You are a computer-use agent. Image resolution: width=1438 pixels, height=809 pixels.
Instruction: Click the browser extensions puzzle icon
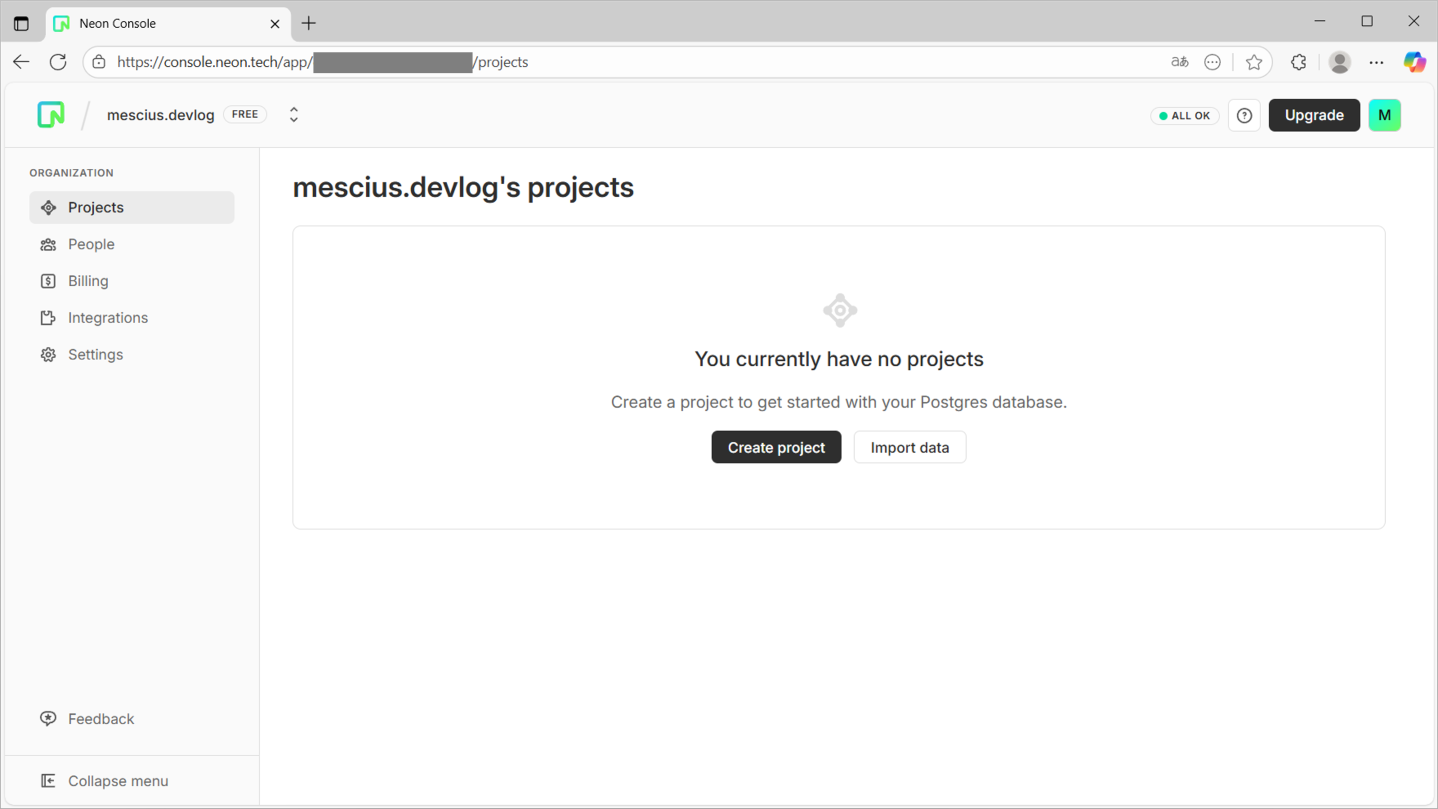[x=1298, y=62]
